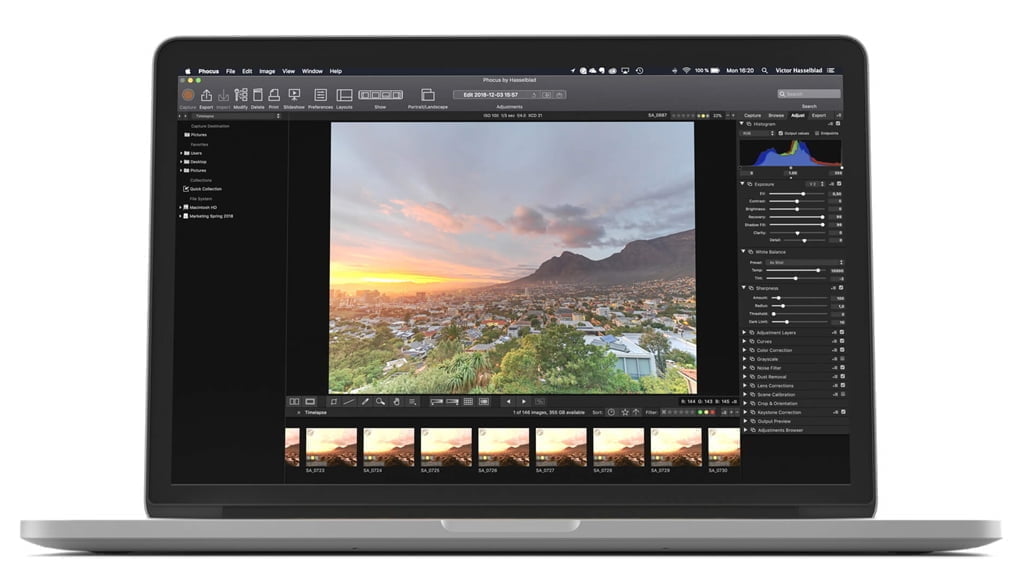Expand the Crop & Orientation section
Screen dimensions: 1024x586
pos(745,403)
